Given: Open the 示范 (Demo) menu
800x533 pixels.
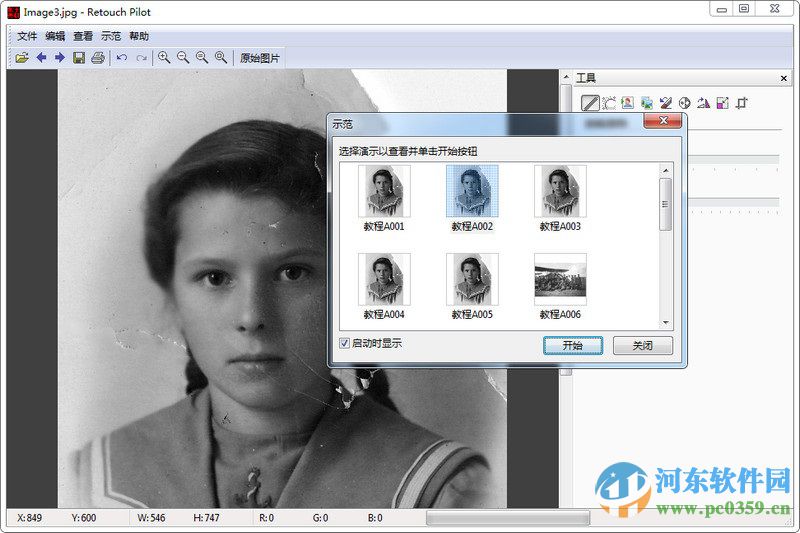Looking at the screenshot, I should coord(111,36).
